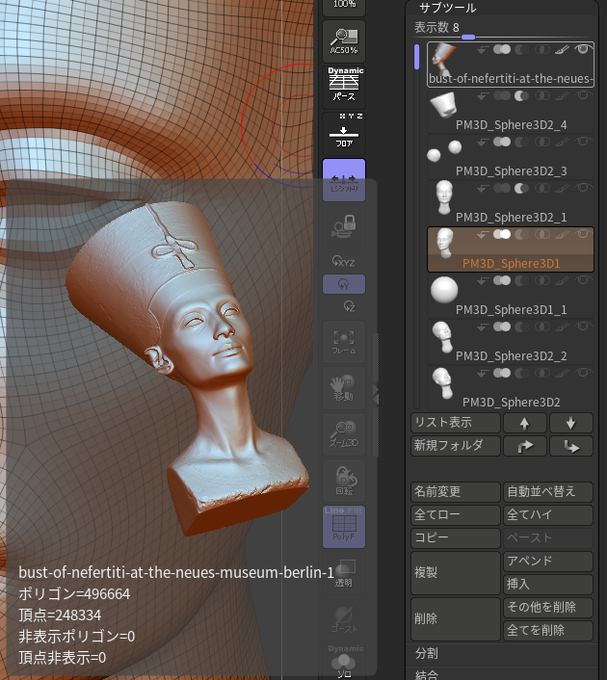Click the camera lock icon
Image resolution: width=607 pixels, height=680 pixels.
[x=344, y=226]
